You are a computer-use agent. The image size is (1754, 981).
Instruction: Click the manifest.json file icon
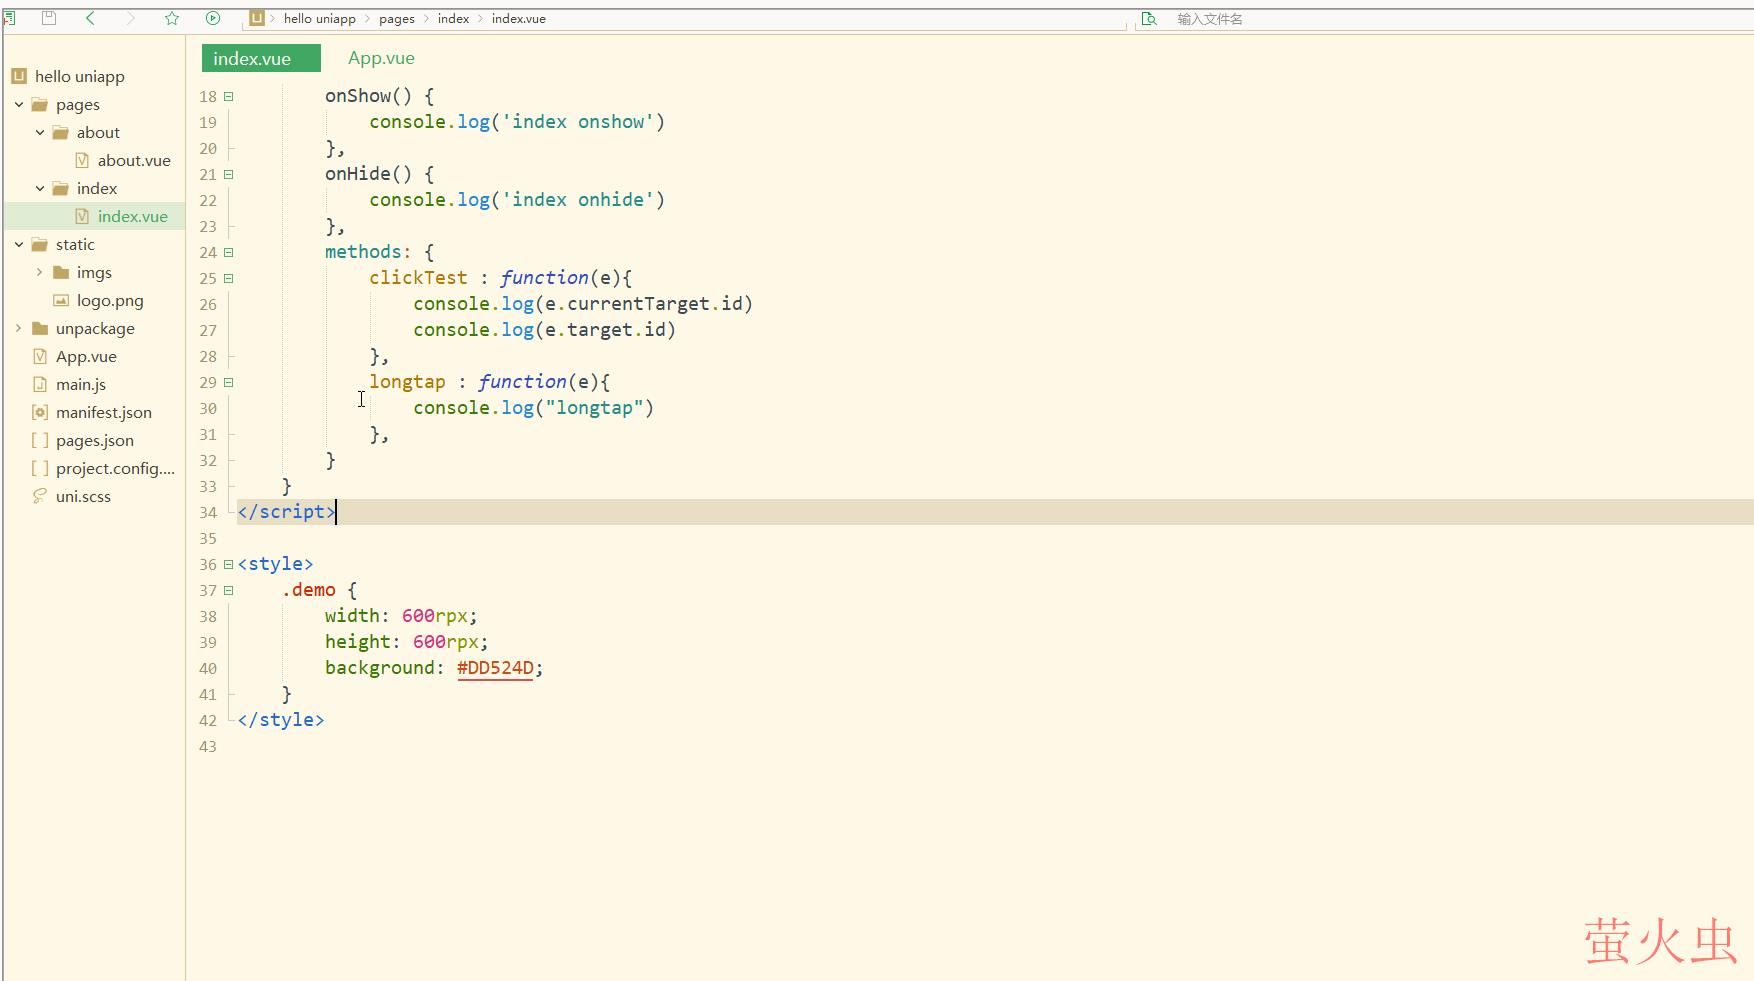click(x=40, y=412)
